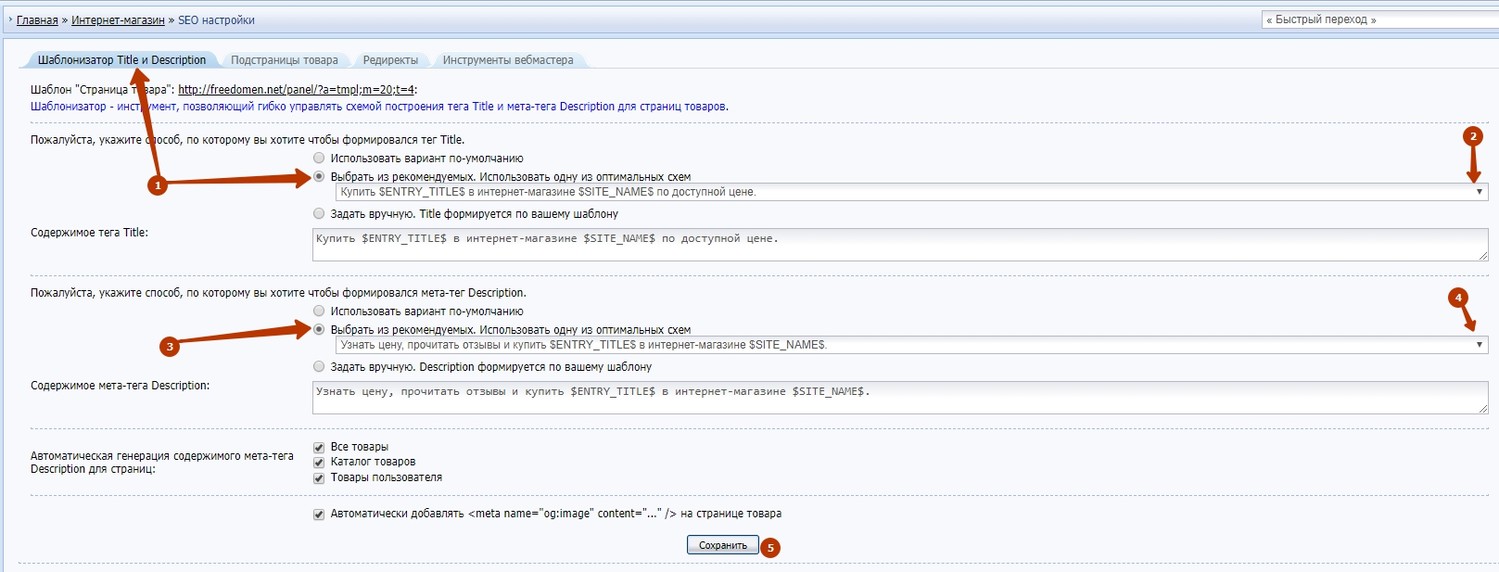Select default variant radio for Description
This screenshot has width=1499, height=572.
coord(319,311)
